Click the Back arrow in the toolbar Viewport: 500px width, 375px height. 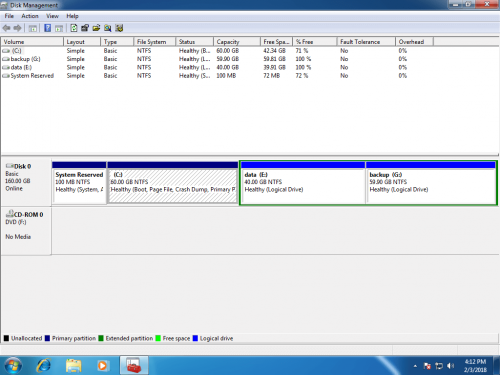click(6, 28)
